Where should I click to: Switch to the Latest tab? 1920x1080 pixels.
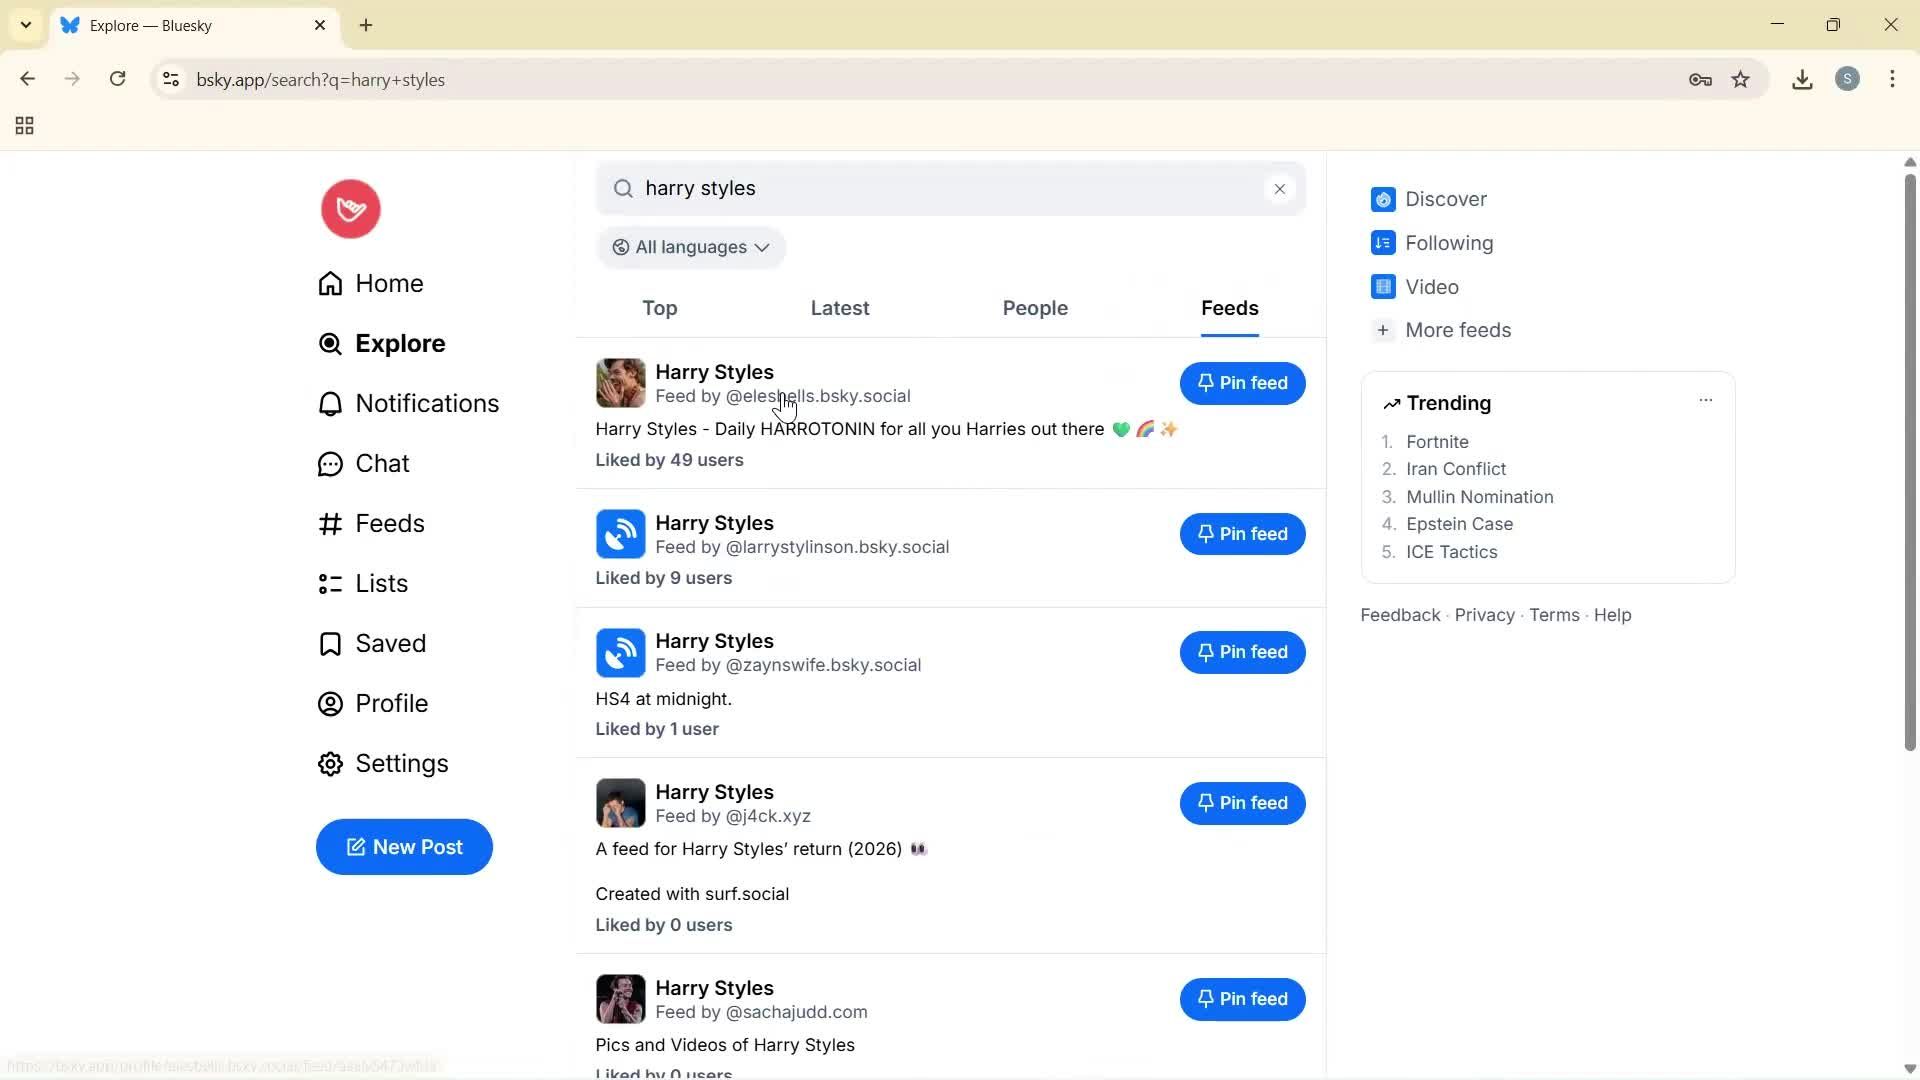click(x=839, y=308)
